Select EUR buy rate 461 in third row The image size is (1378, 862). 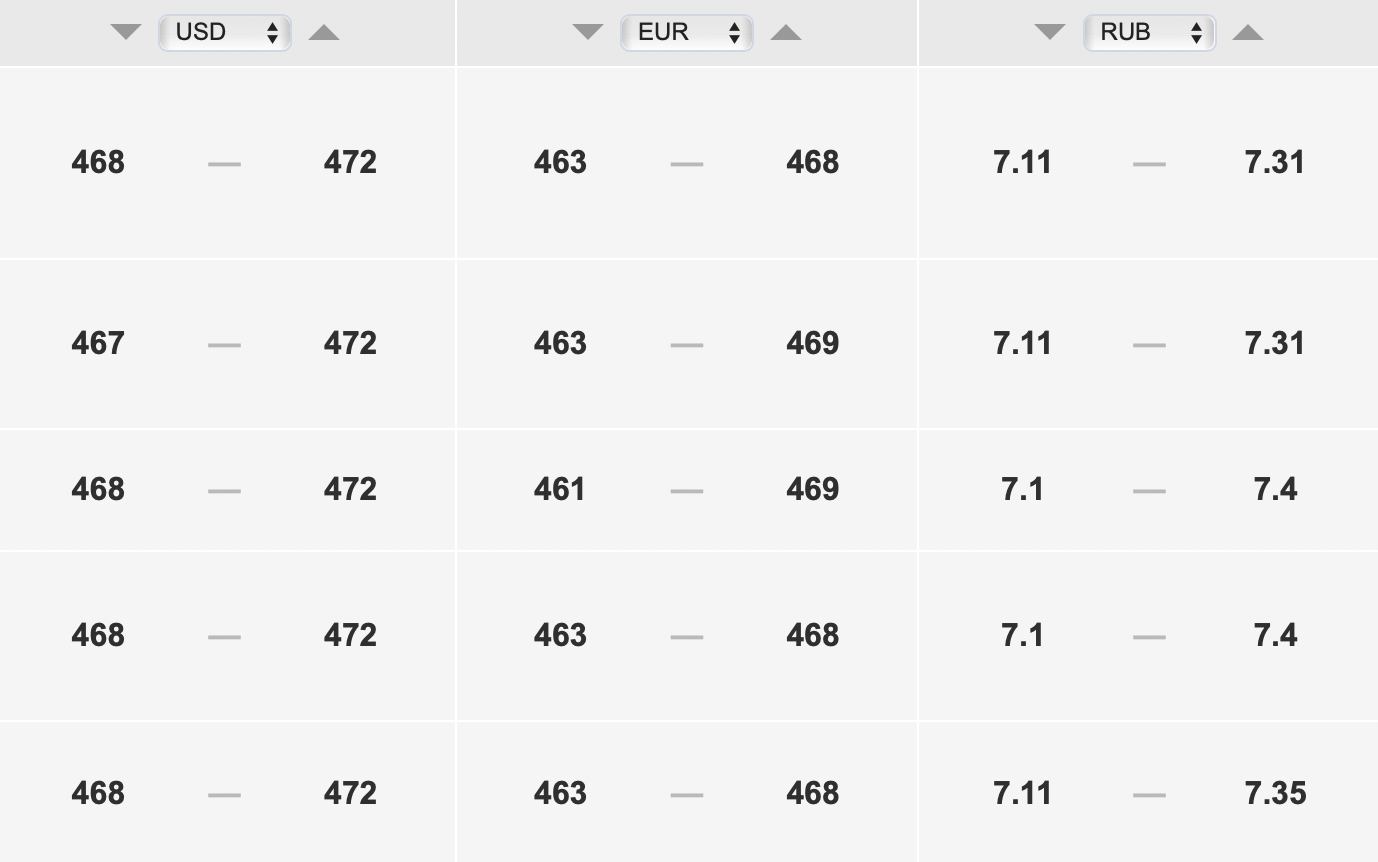tap(560, 489)
